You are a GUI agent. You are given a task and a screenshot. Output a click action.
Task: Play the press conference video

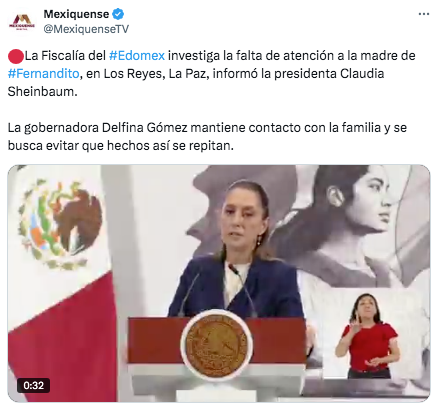(x=219, y=283)
